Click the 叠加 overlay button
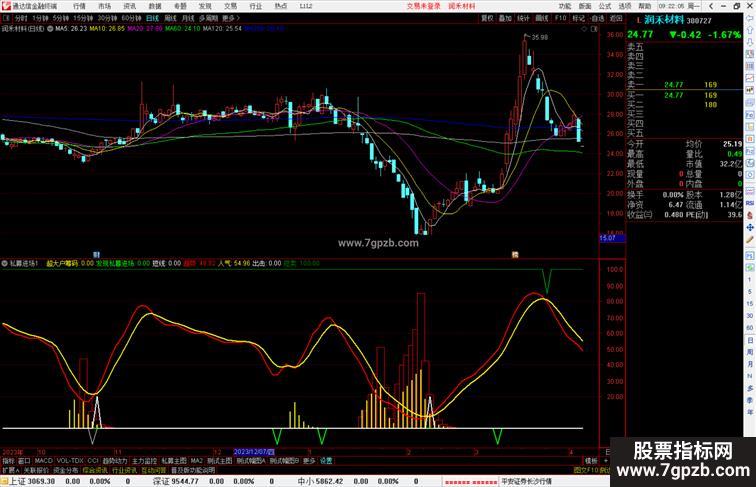Screen dimensions: 756x487 coord(505,18)
